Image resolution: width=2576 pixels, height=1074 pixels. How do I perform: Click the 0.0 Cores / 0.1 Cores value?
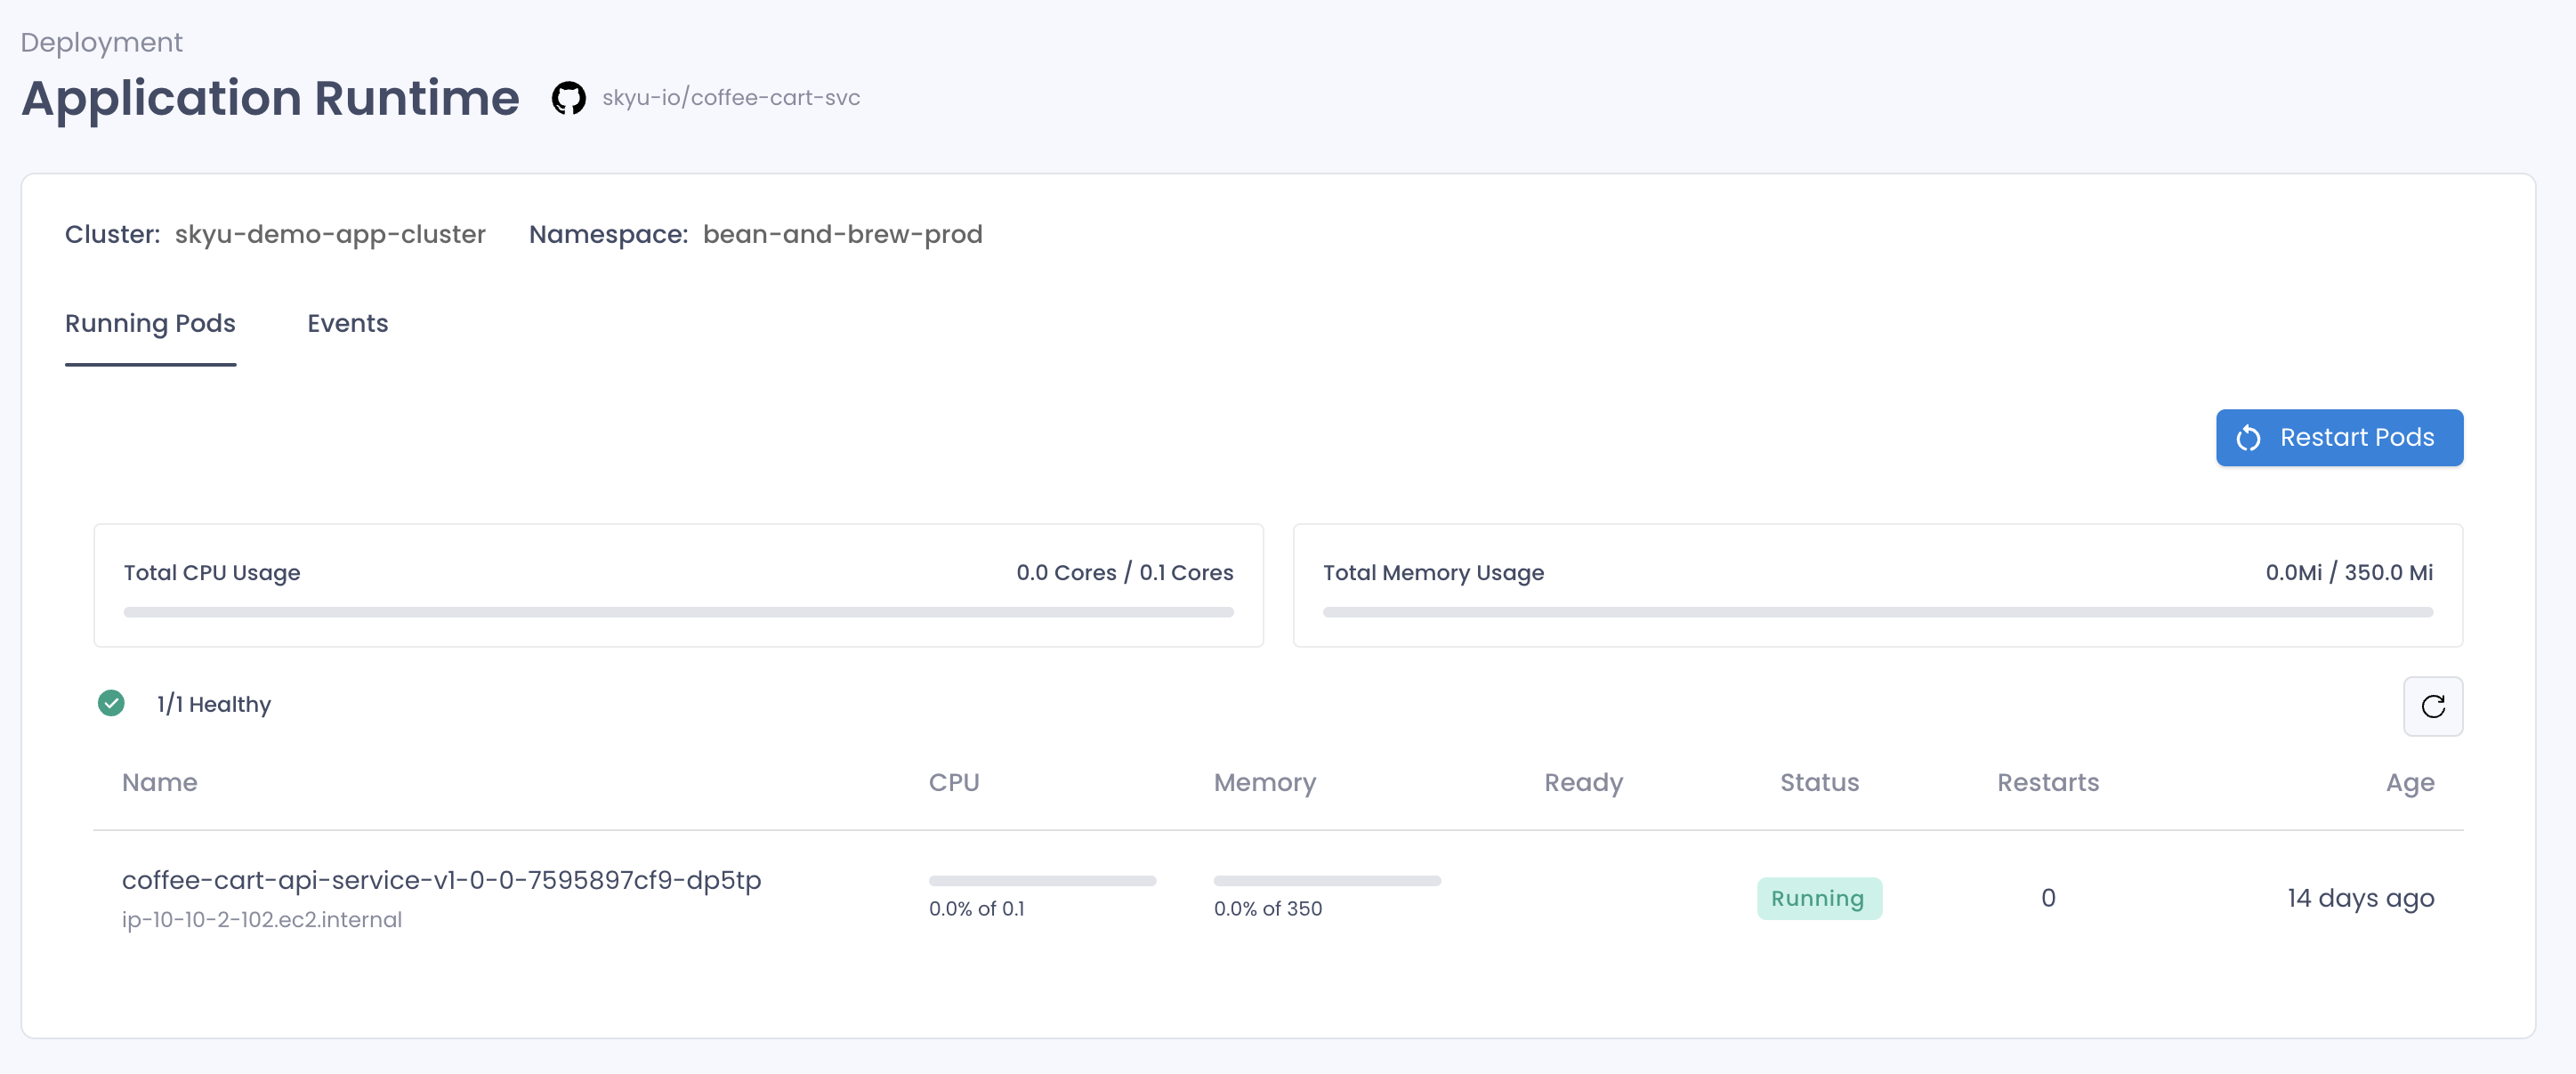[1124, 572]
